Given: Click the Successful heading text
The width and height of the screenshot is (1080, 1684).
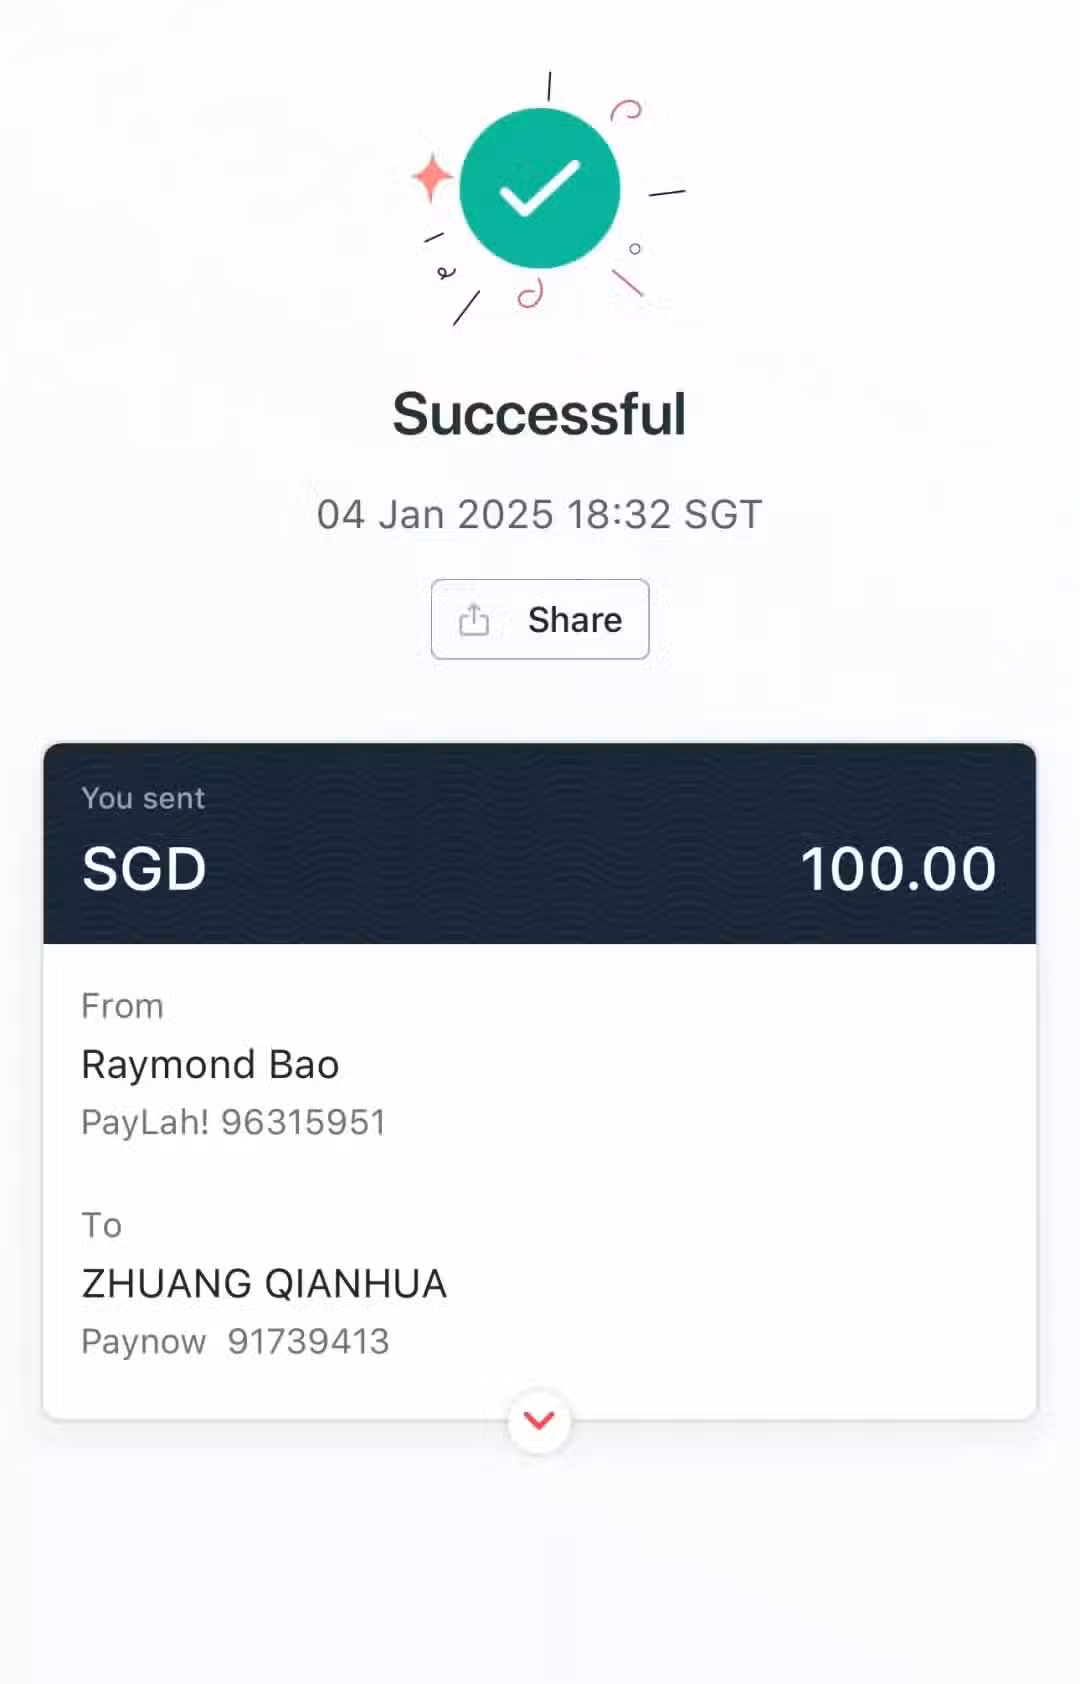Looking at the screenshot, I should (x=540, y=414).
